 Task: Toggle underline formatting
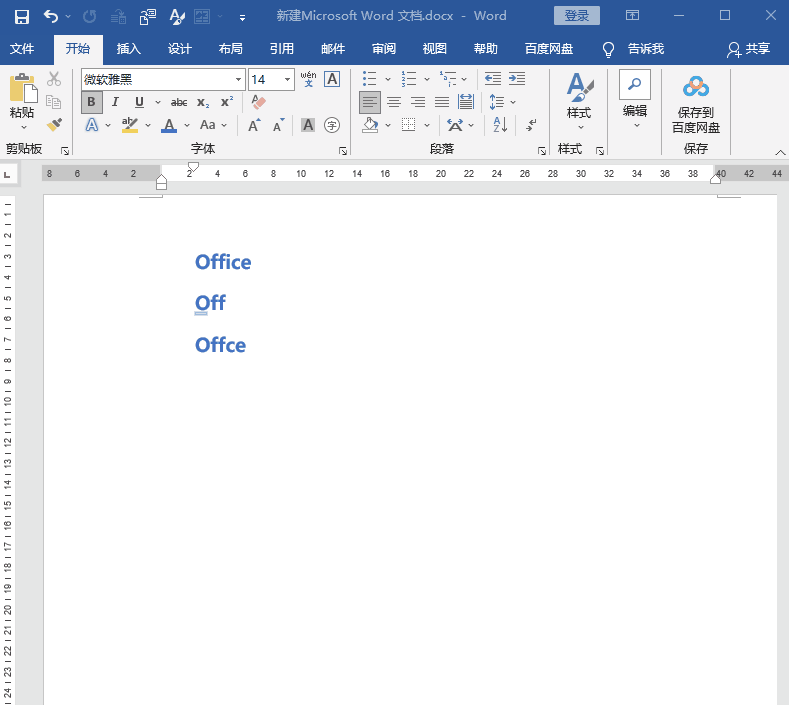pos(139,102)
